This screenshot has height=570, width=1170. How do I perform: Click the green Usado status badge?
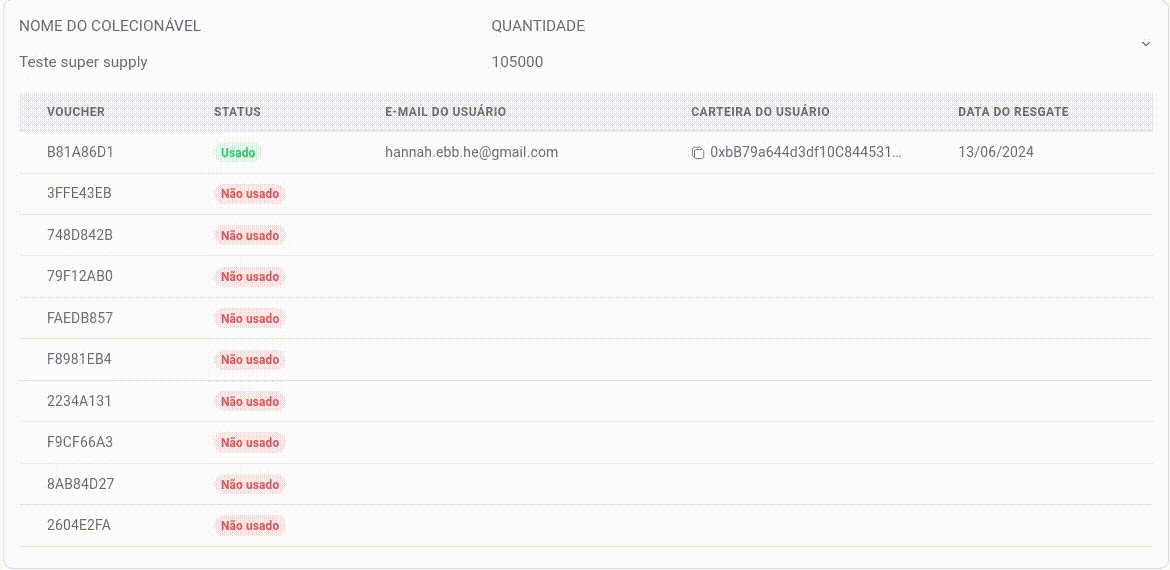point(238,153)
